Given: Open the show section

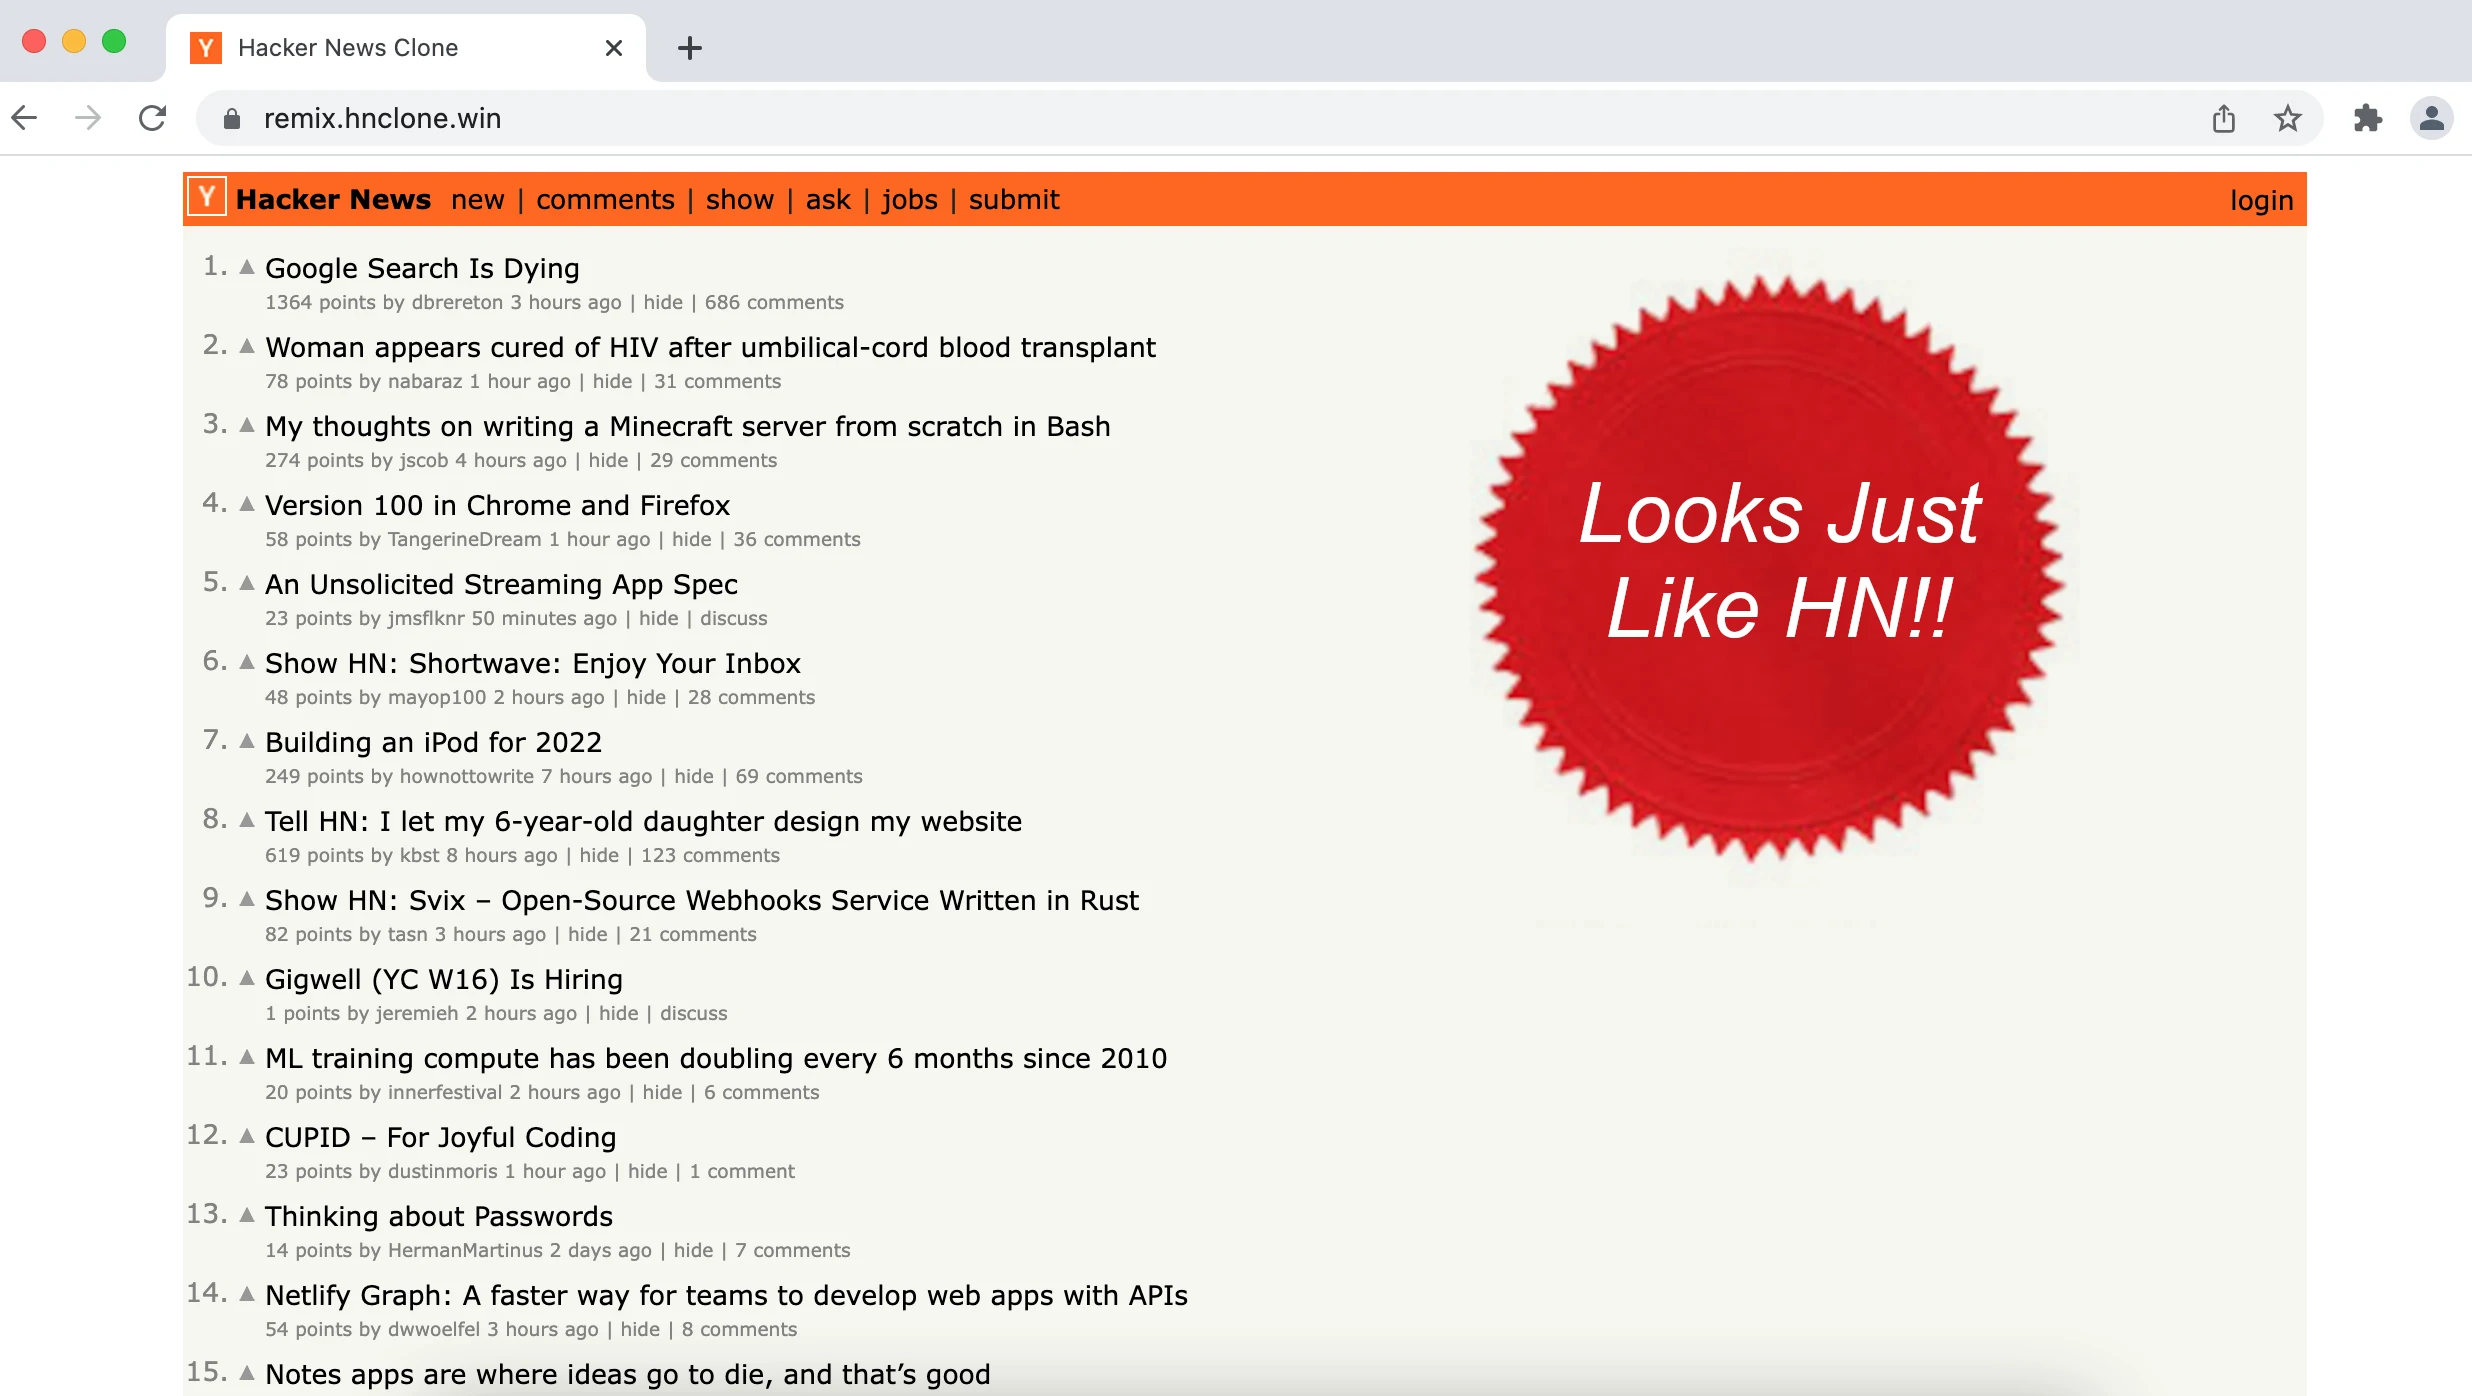Looking at the screenshot, I should click(x=739, y=199).
